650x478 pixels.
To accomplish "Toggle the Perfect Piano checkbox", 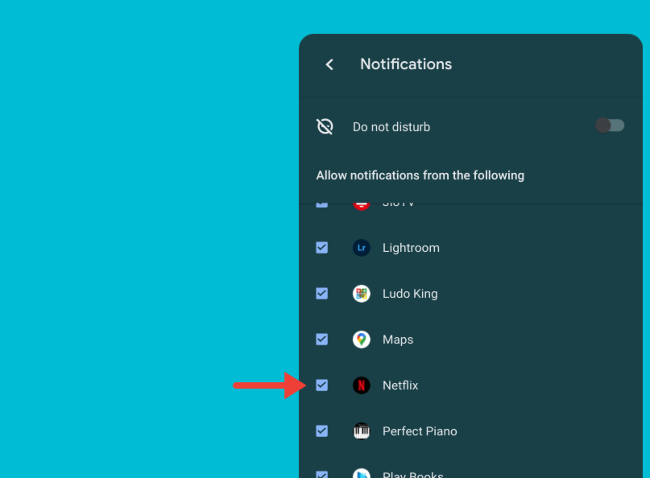I will coord(322,431).
